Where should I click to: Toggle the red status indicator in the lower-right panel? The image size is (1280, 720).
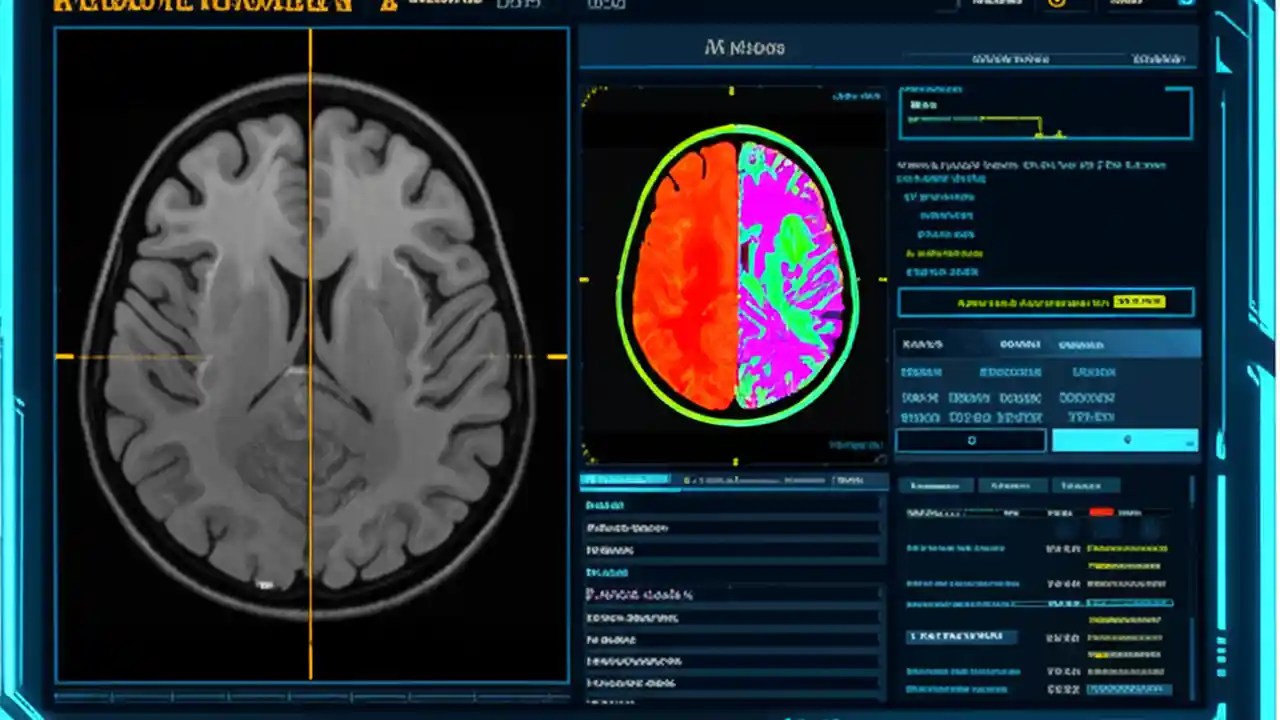(1101, 512)
